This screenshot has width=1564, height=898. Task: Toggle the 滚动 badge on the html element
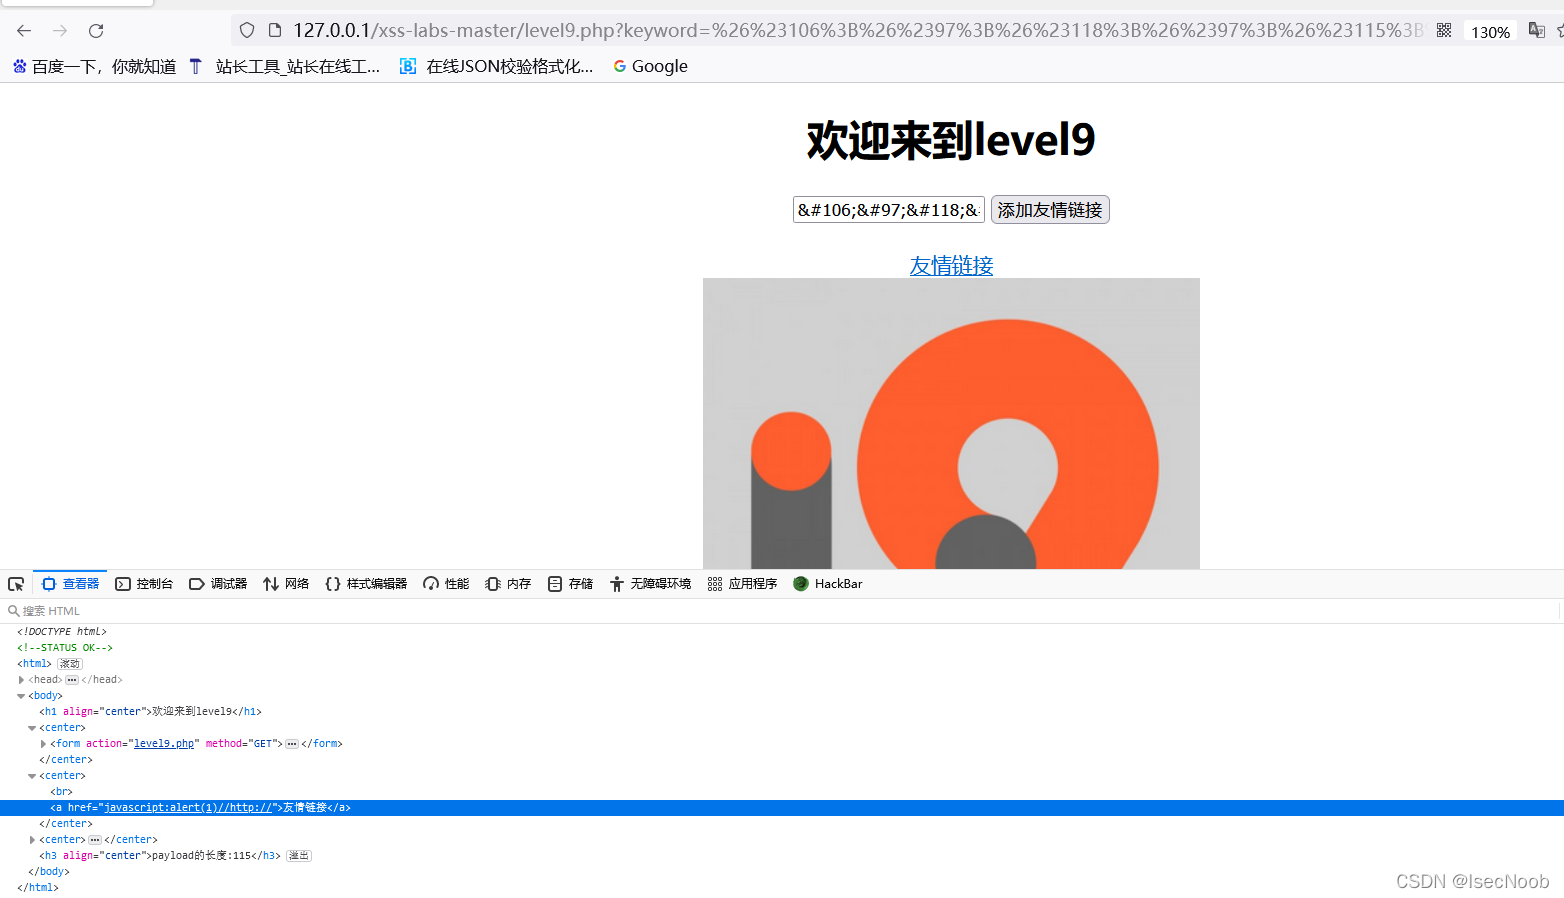tap(68, 663)
